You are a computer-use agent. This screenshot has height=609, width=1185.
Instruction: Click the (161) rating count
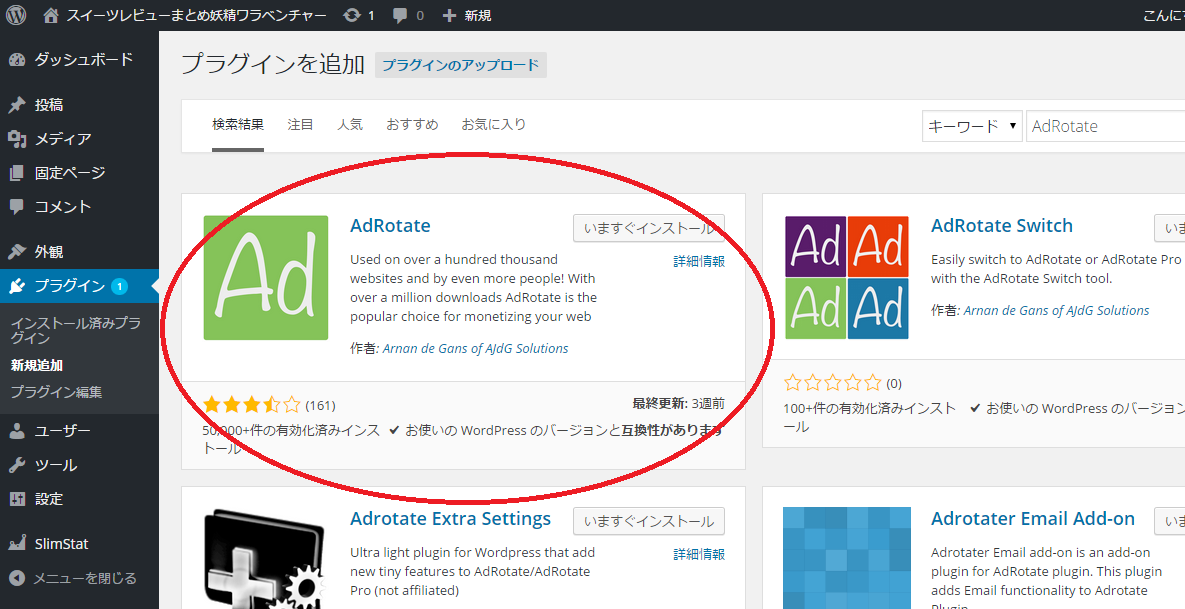320,406
